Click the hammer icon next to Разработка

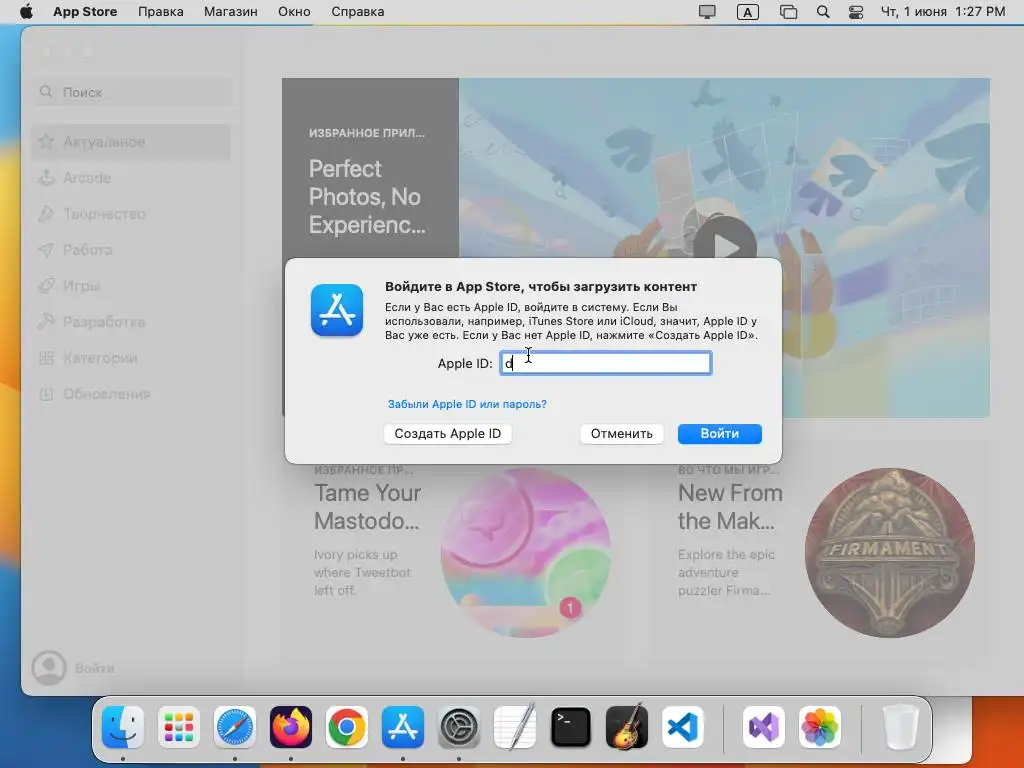(x=46, y=321)
